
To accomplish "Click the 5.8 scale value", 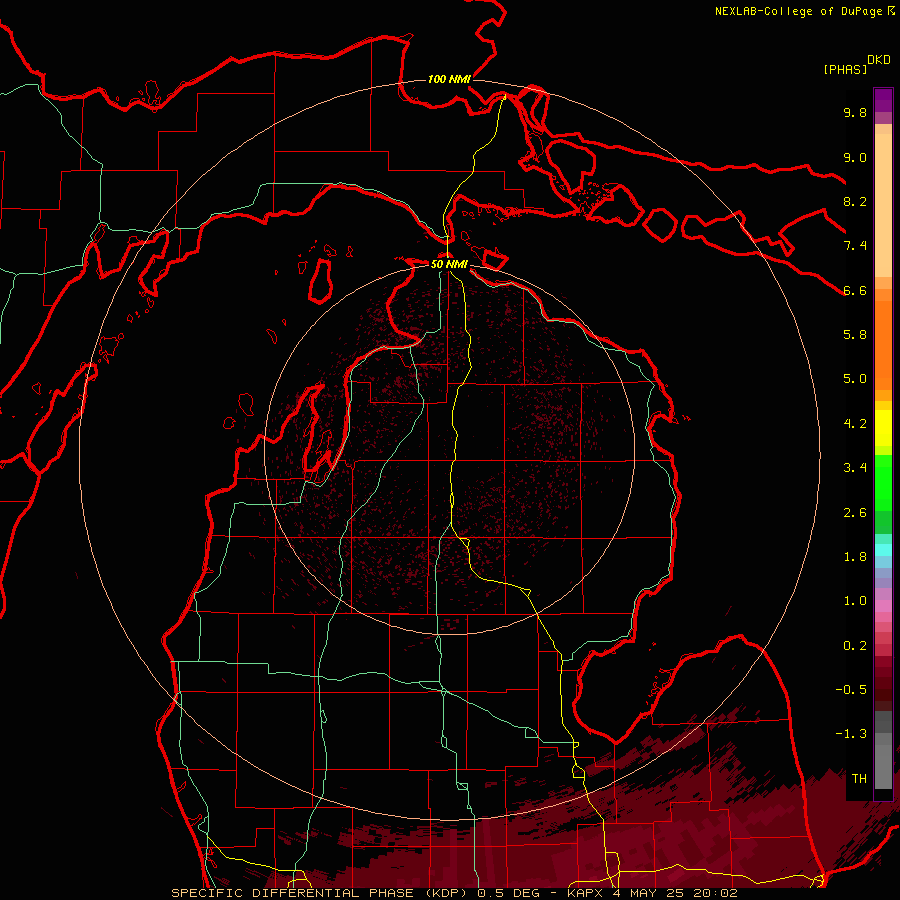I will tap(855, 335).
